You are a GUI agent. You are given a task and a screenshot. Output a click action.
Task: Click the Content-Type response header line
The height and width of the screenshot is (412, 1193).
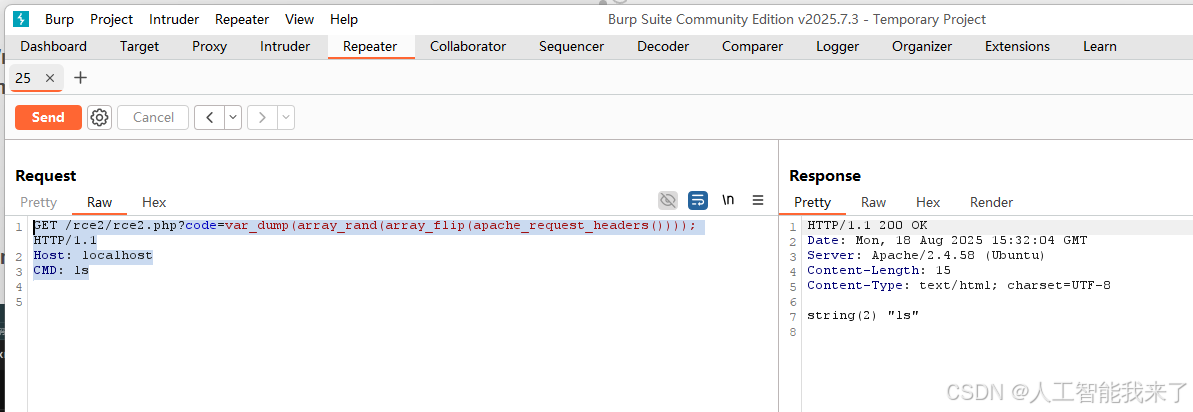point(959,286)
